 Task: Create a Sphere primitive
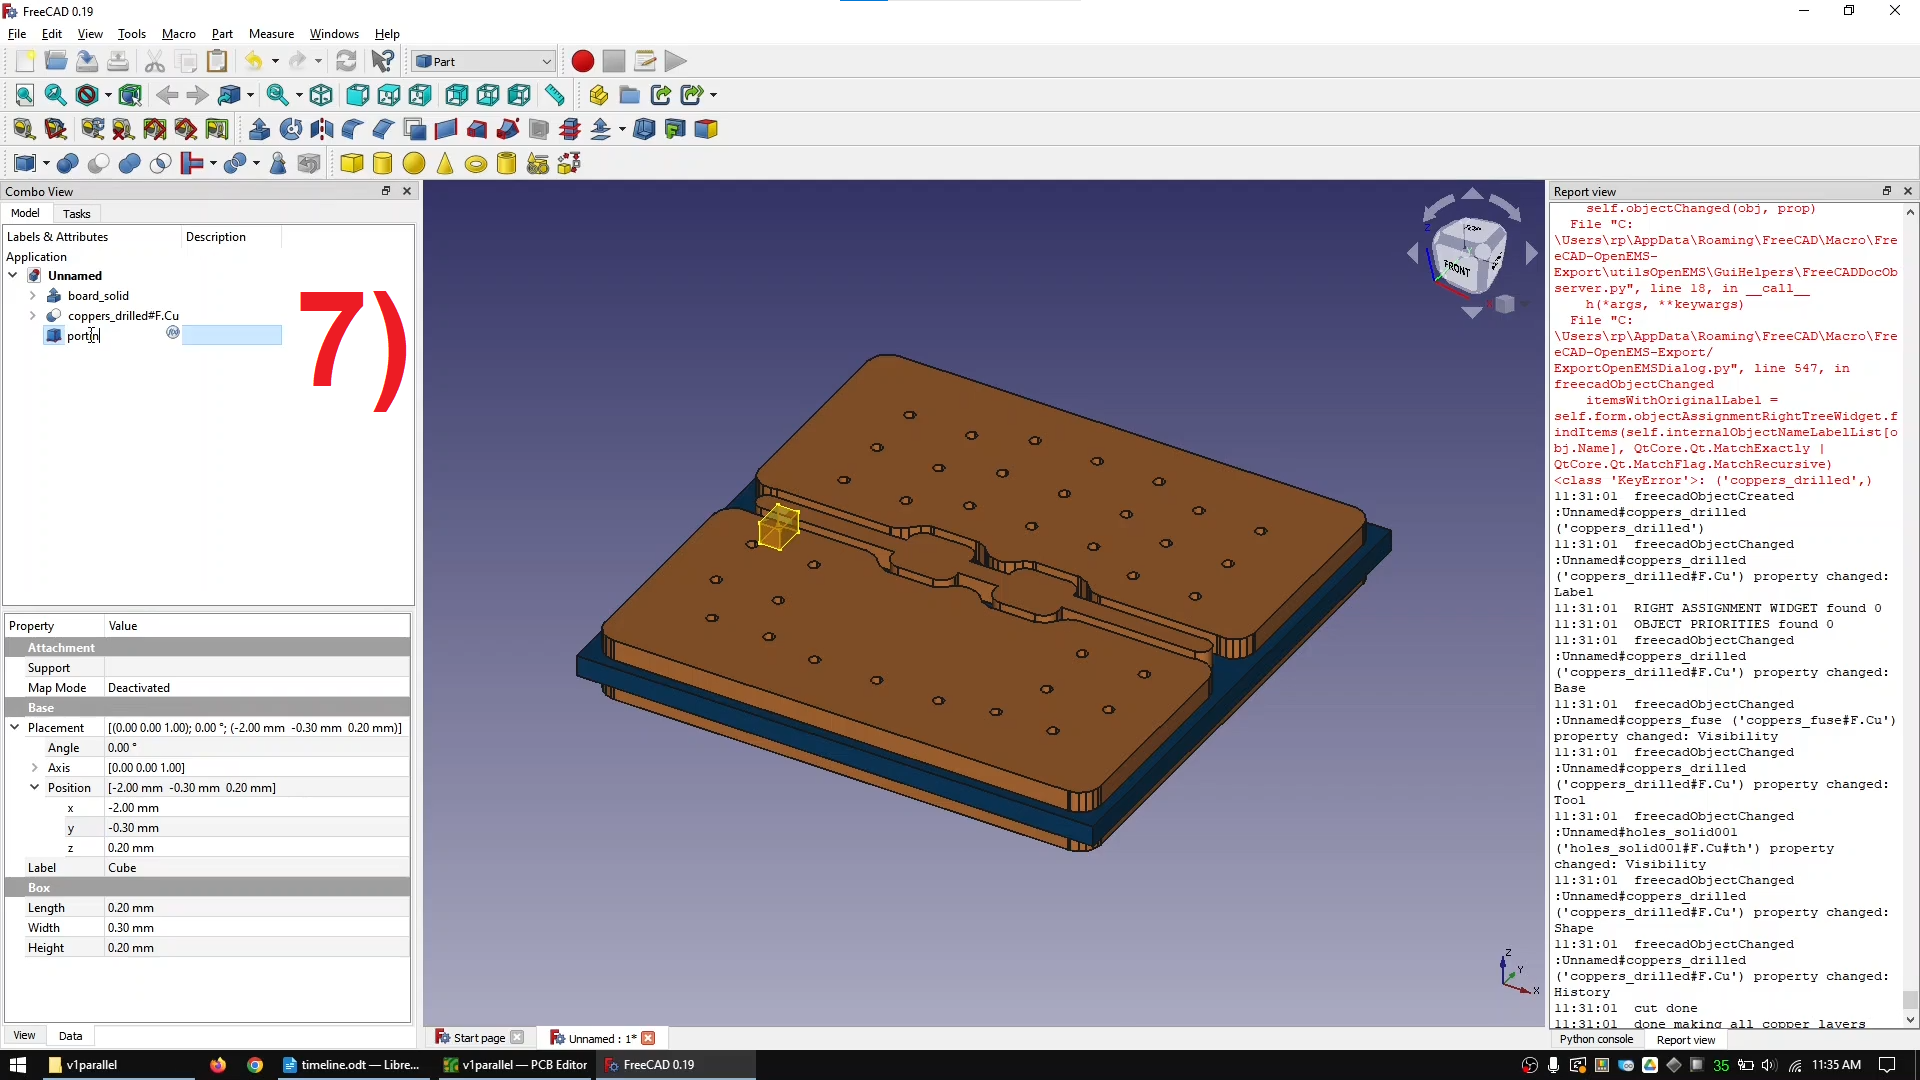click(414, 163)
